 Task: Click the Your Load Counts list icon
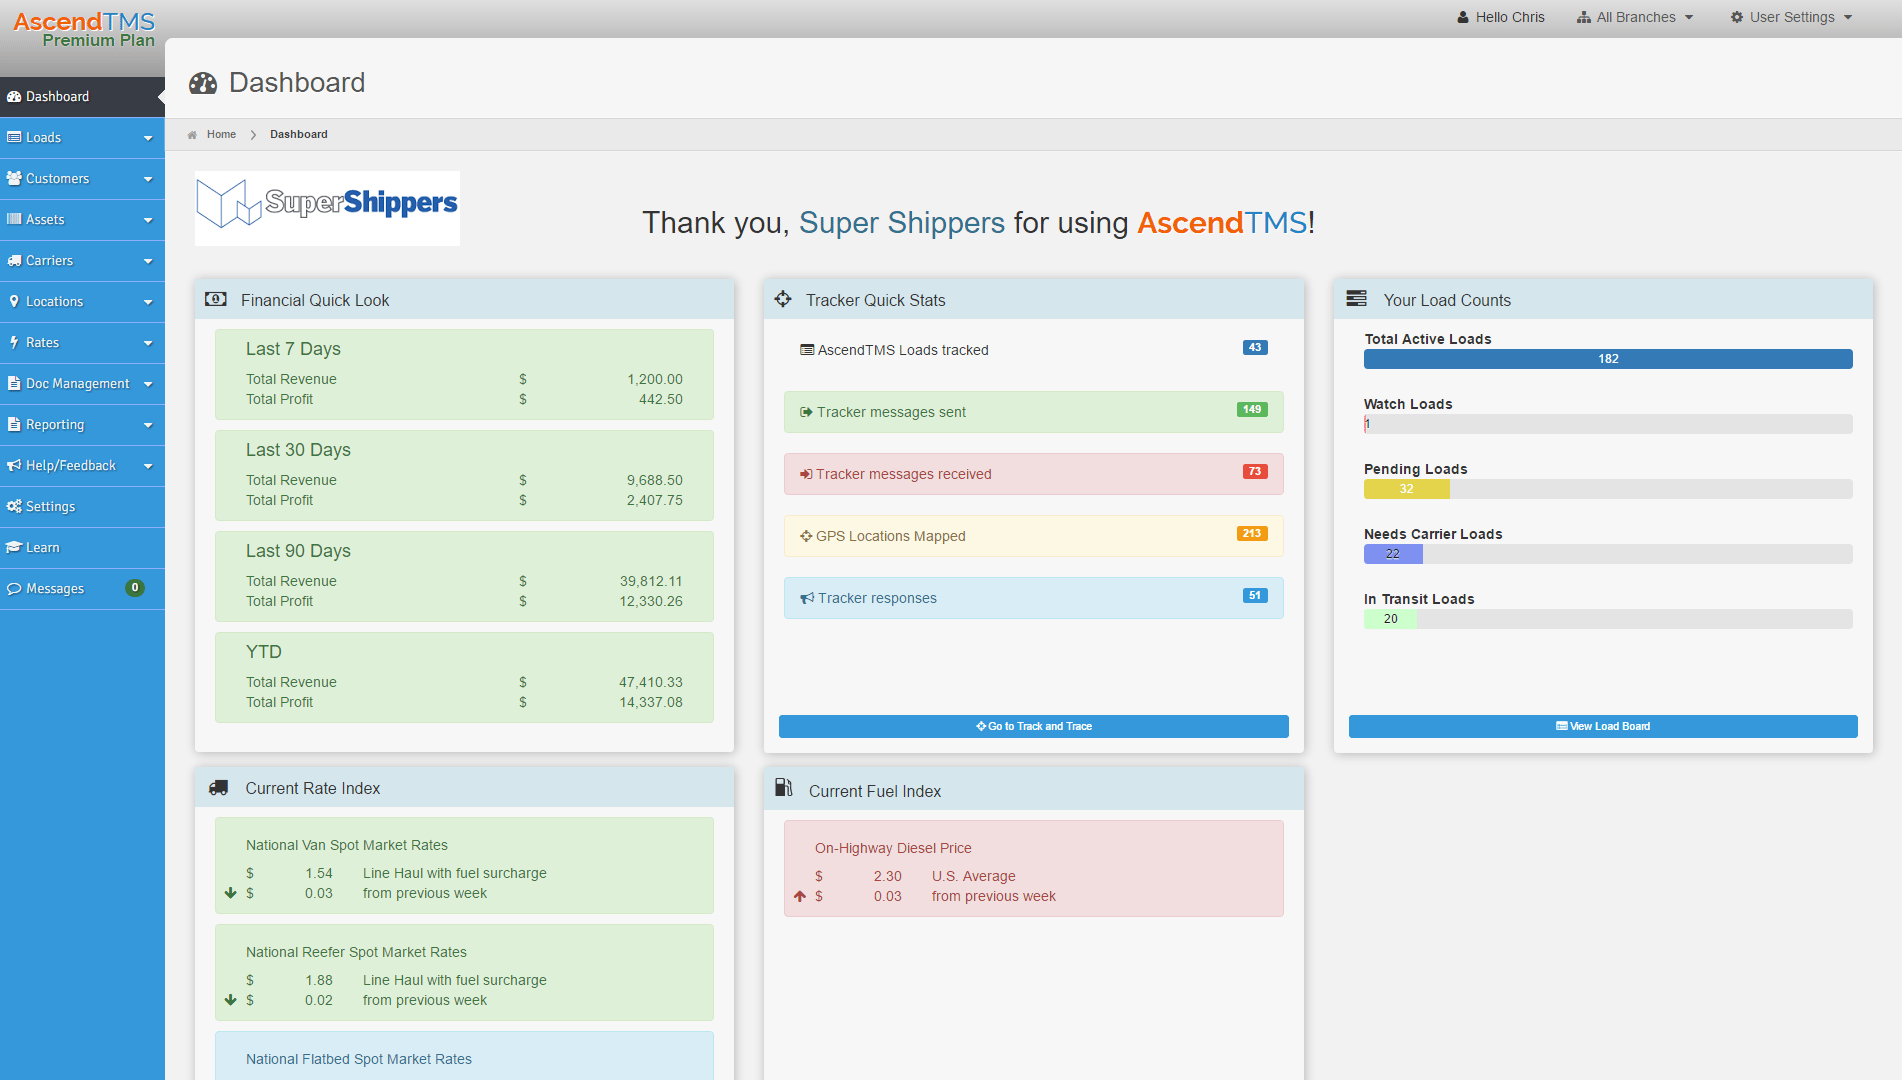coord(1356,299)
